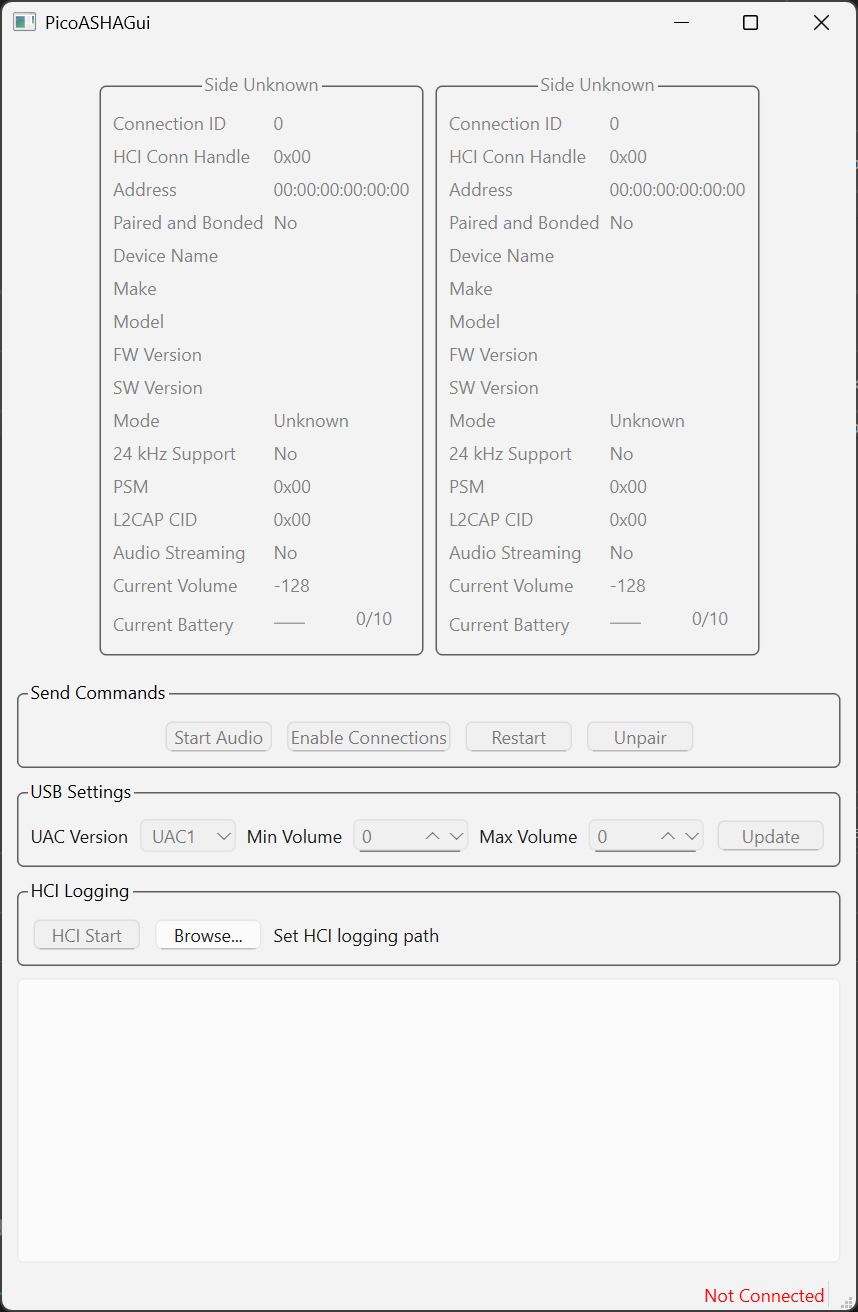Click the Not Connected status label
Viewport: 858px width, 1312px height.
763,1295
